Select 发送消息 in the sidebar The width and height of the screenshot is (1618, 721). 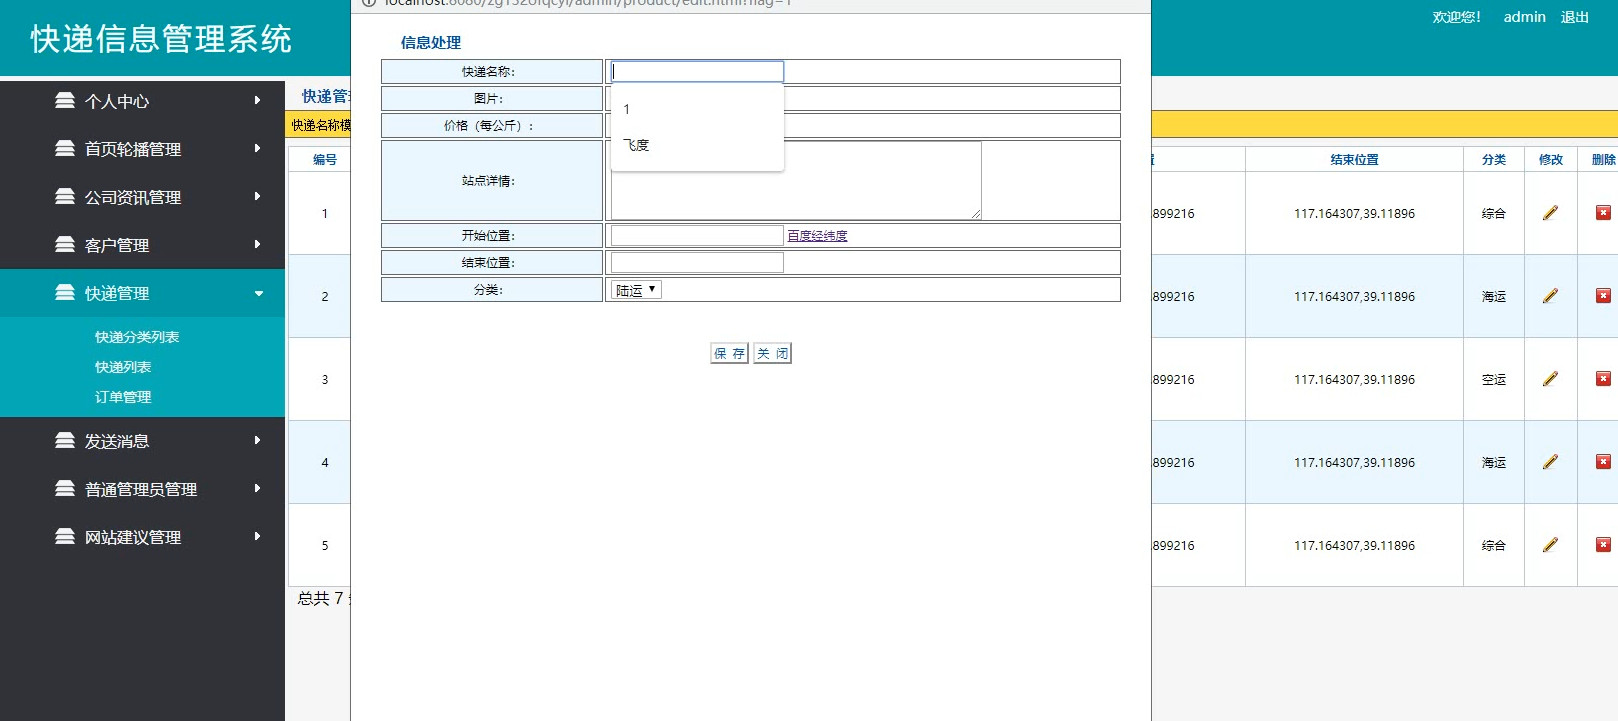click(117, 441)
